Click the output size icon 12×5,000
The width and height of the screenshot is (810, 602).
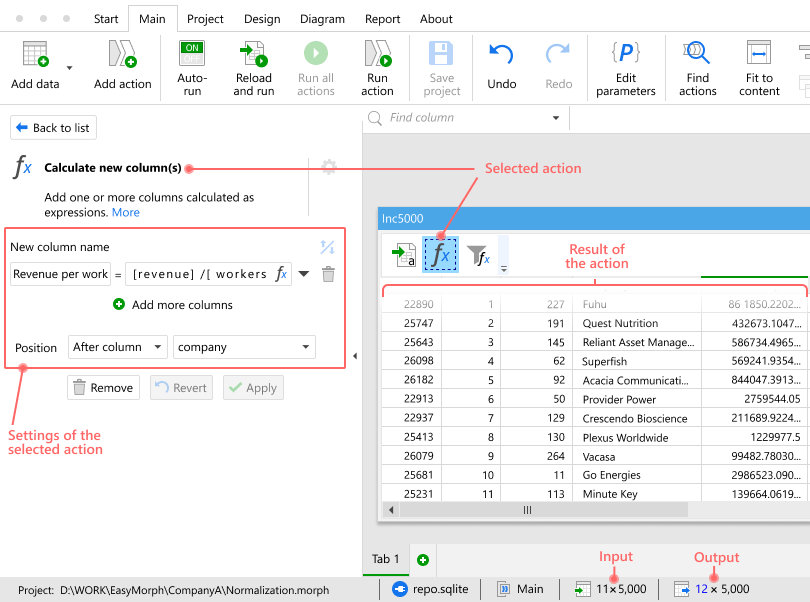[x=681, y=589]
